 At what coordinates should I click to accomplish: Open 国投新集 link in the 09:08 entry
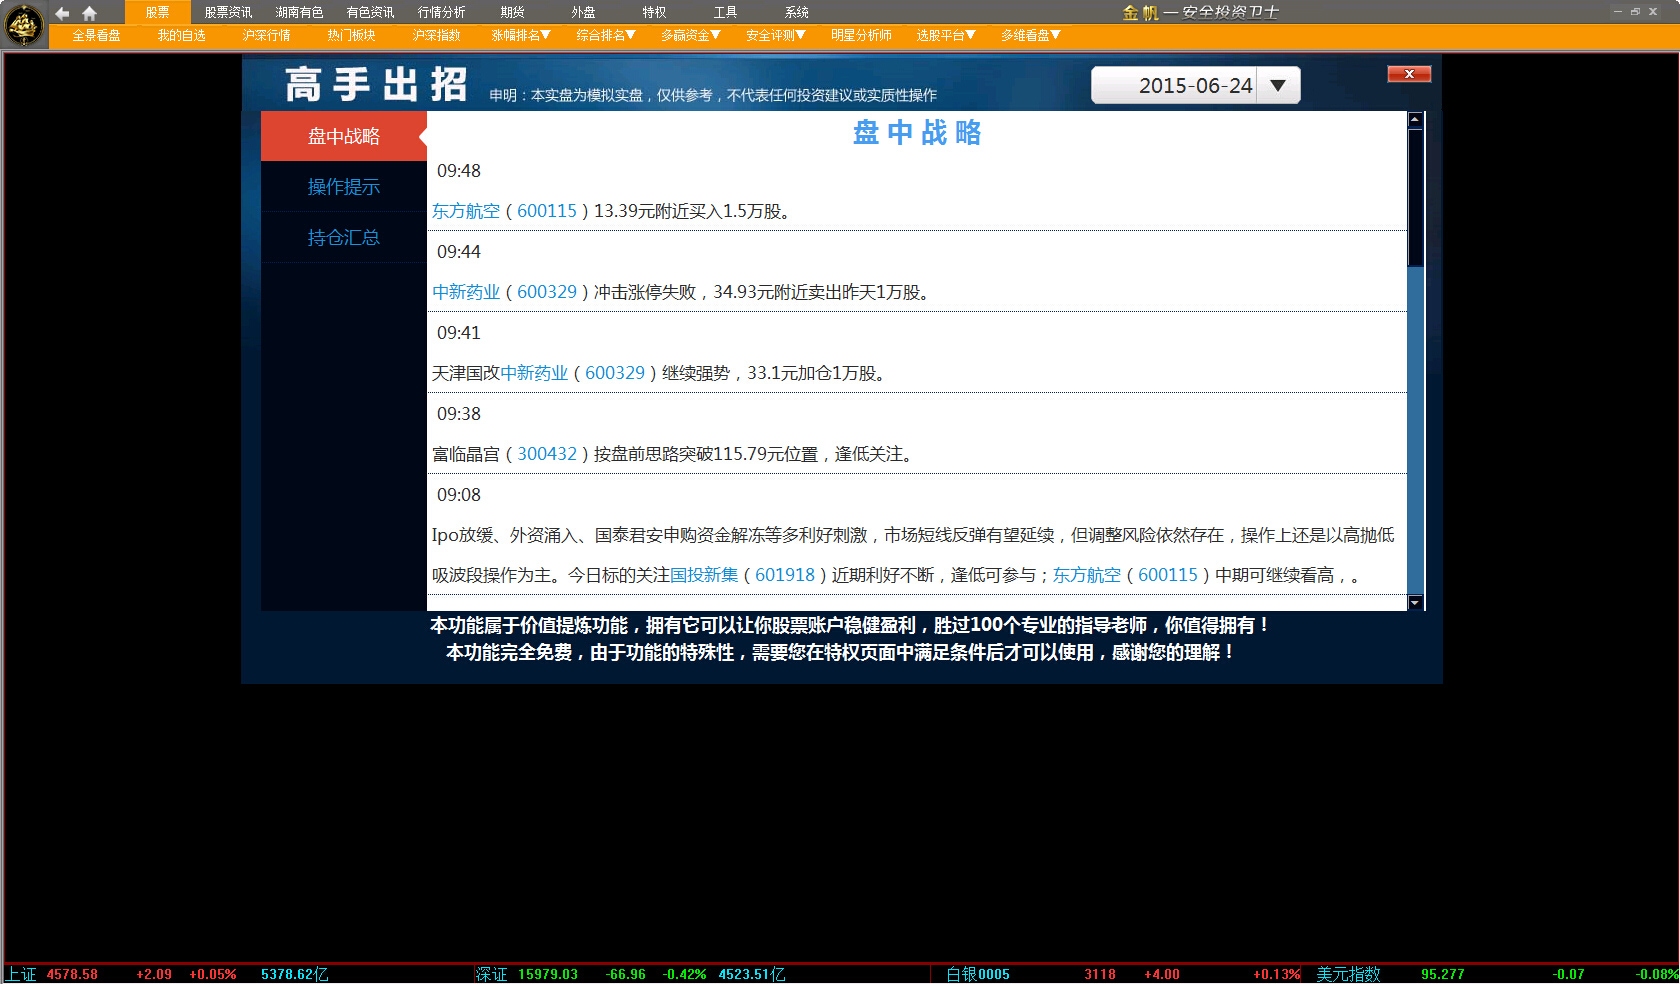tap(704, 575)
